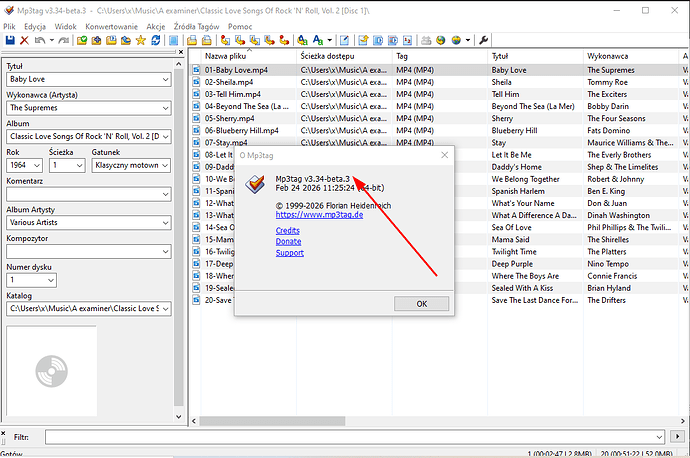The width and height of the screenshot is (690, 458).
Task: Open the Konwertowanie menu
Action: point(111,26)
